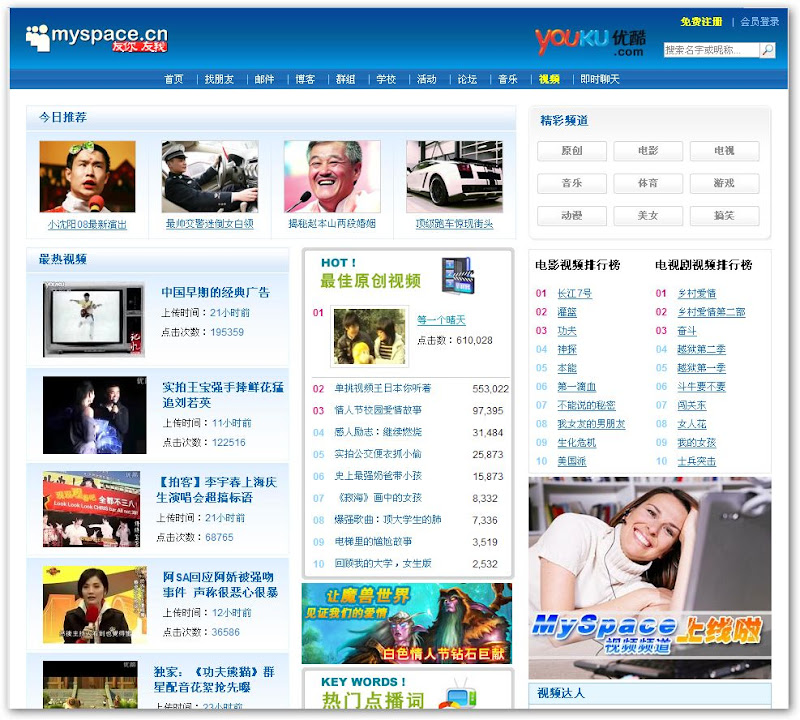800x720 pixels.
Task: Select the 美女 channel button
Action: click(x=648, y=216)
